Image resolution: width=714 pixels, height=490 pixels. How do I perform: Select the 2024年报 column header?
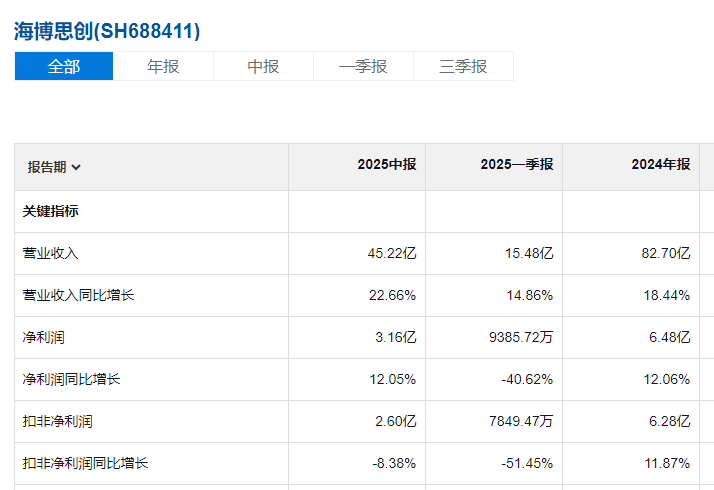pyautogui.click(x=660, y=165)
